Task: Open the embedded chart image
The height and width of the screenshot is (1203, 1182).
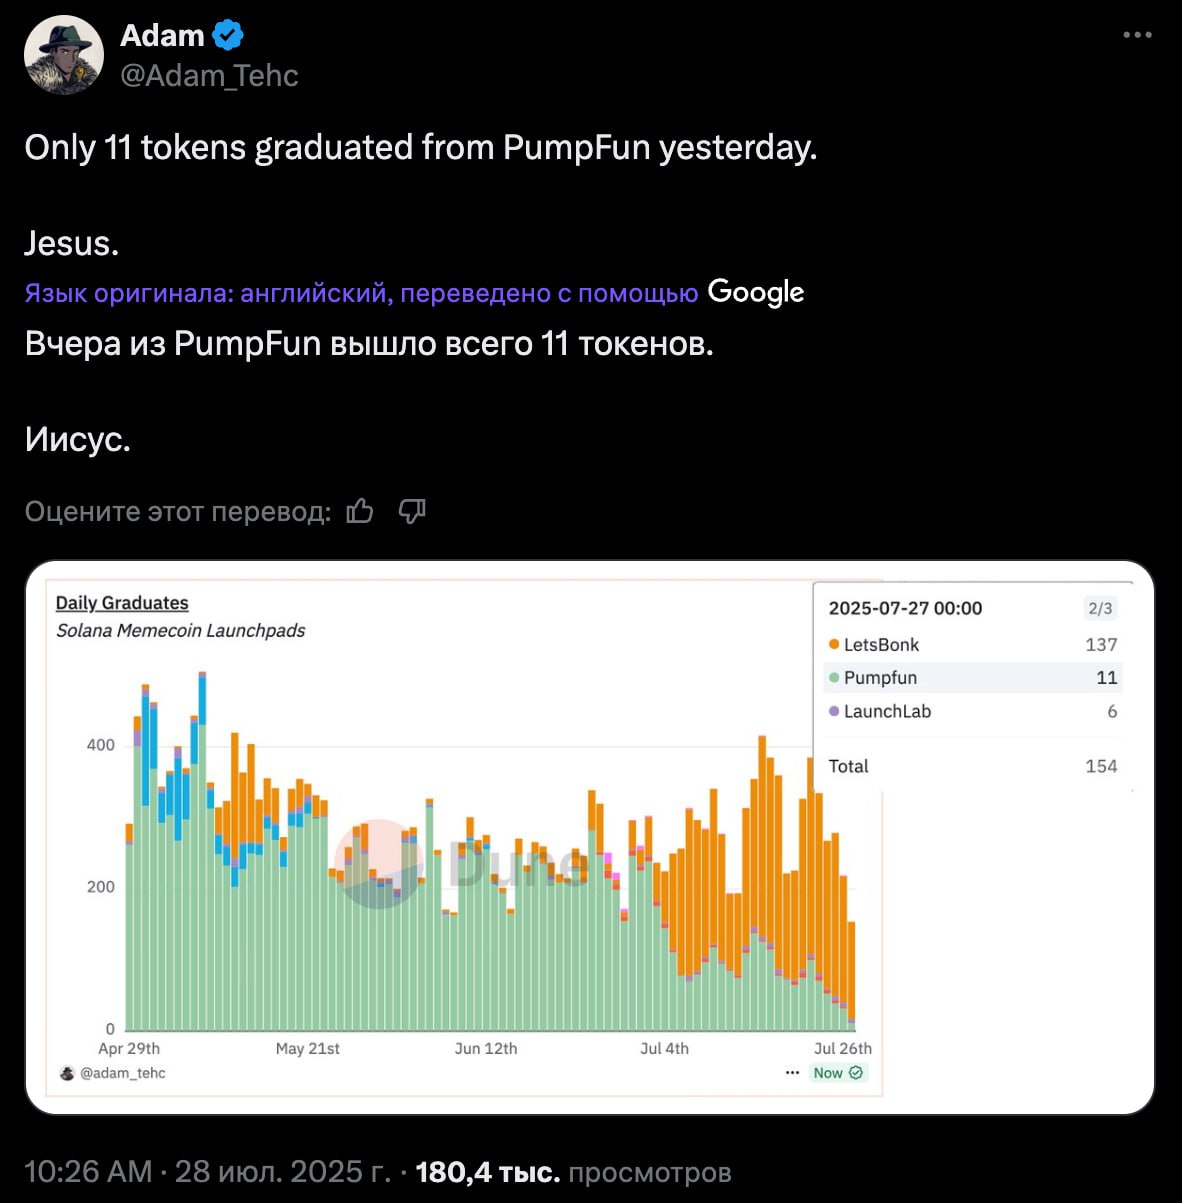Action: [590, 838]
